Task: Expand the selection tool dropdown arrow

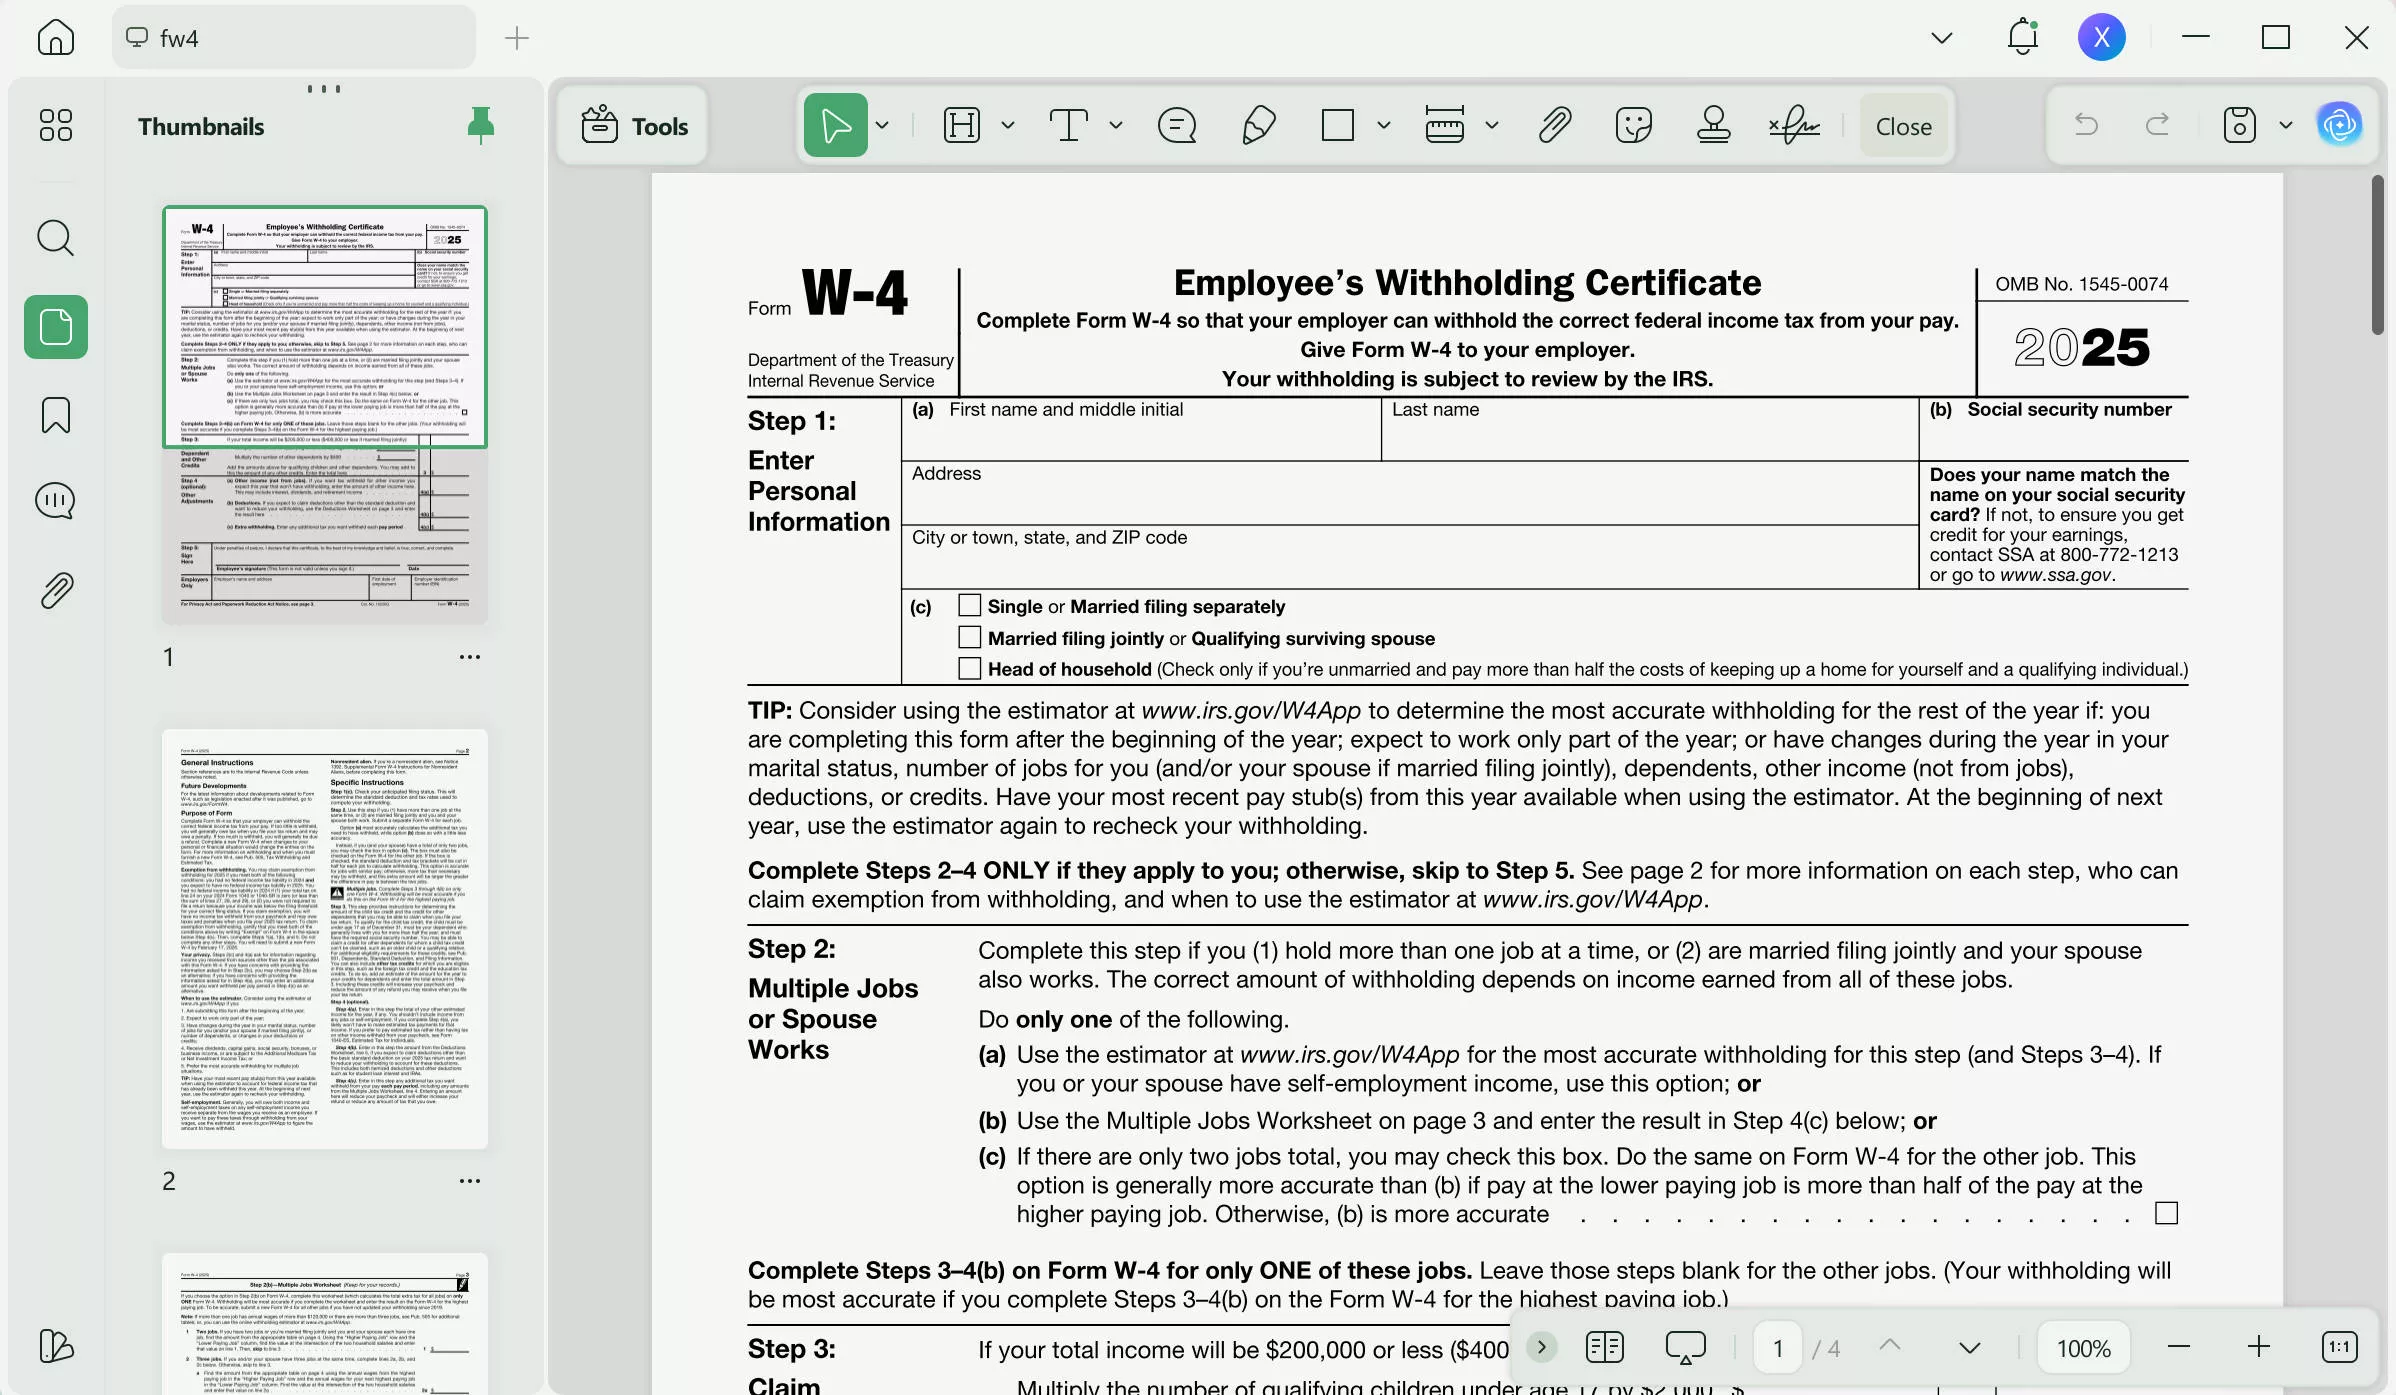Action: 883,125
